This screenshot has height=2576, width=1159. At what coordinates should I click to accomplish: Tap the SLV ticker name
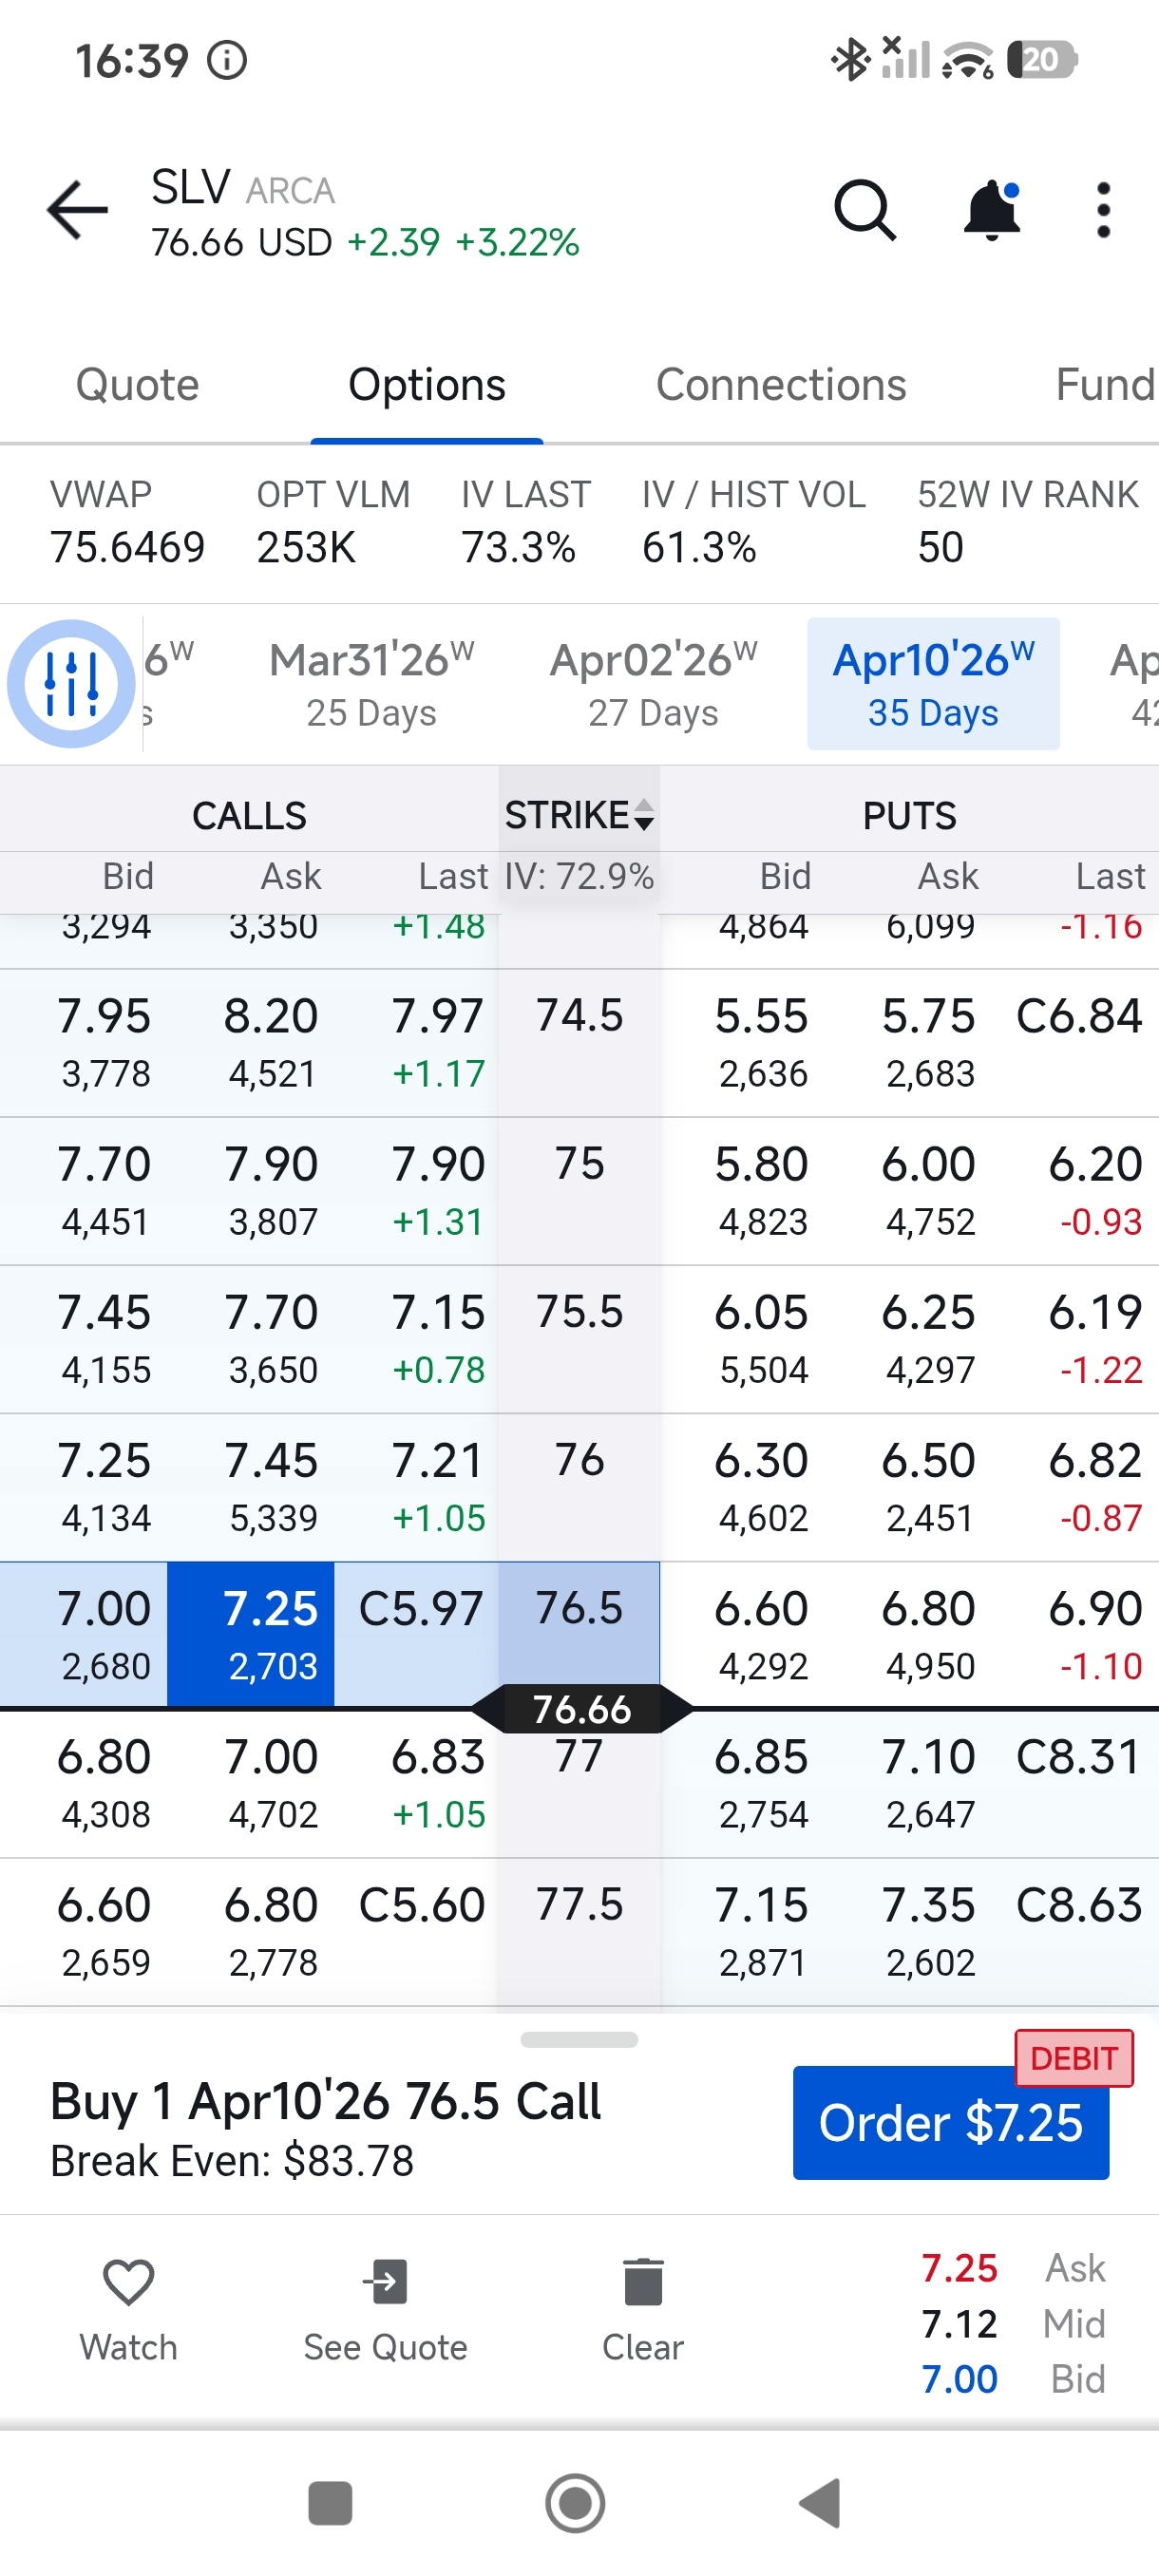pos(190,187)
